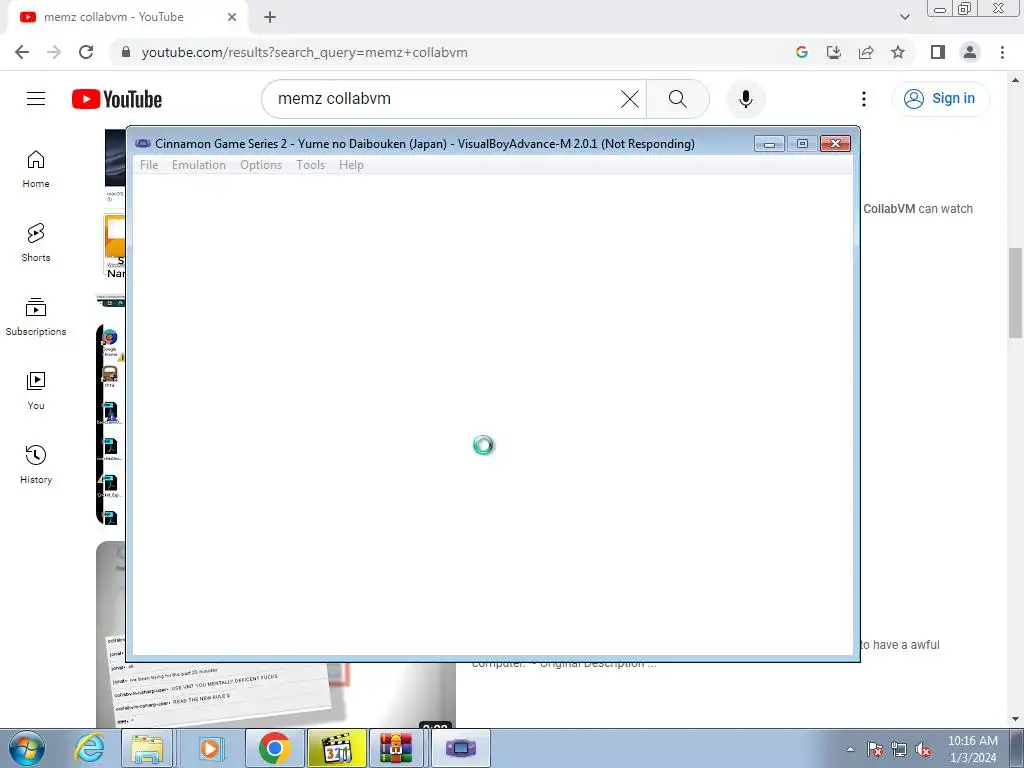Click the Google icon in address bar
This screenshot has width=1024, height=768.
click(802, 52)
